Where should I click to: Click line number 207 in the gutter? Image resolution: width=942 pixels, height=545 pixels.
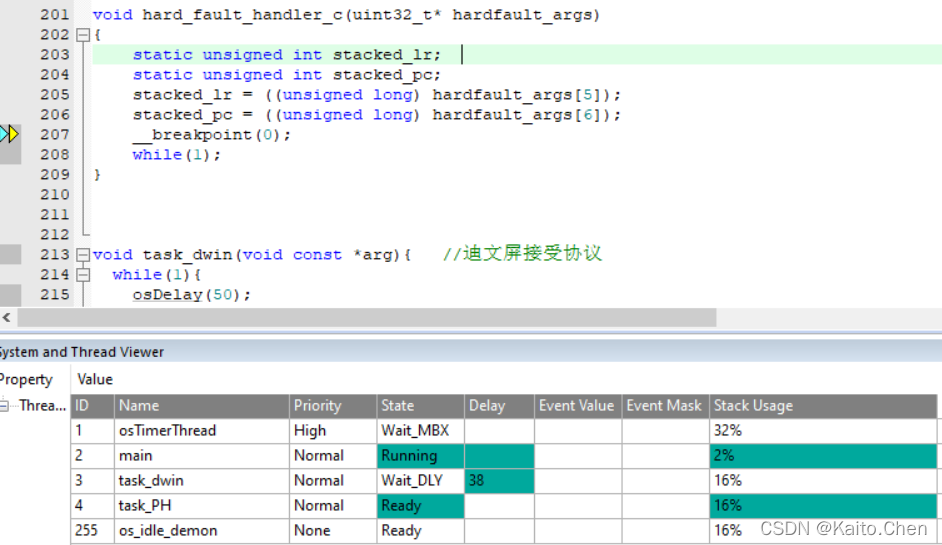(55, 135)
